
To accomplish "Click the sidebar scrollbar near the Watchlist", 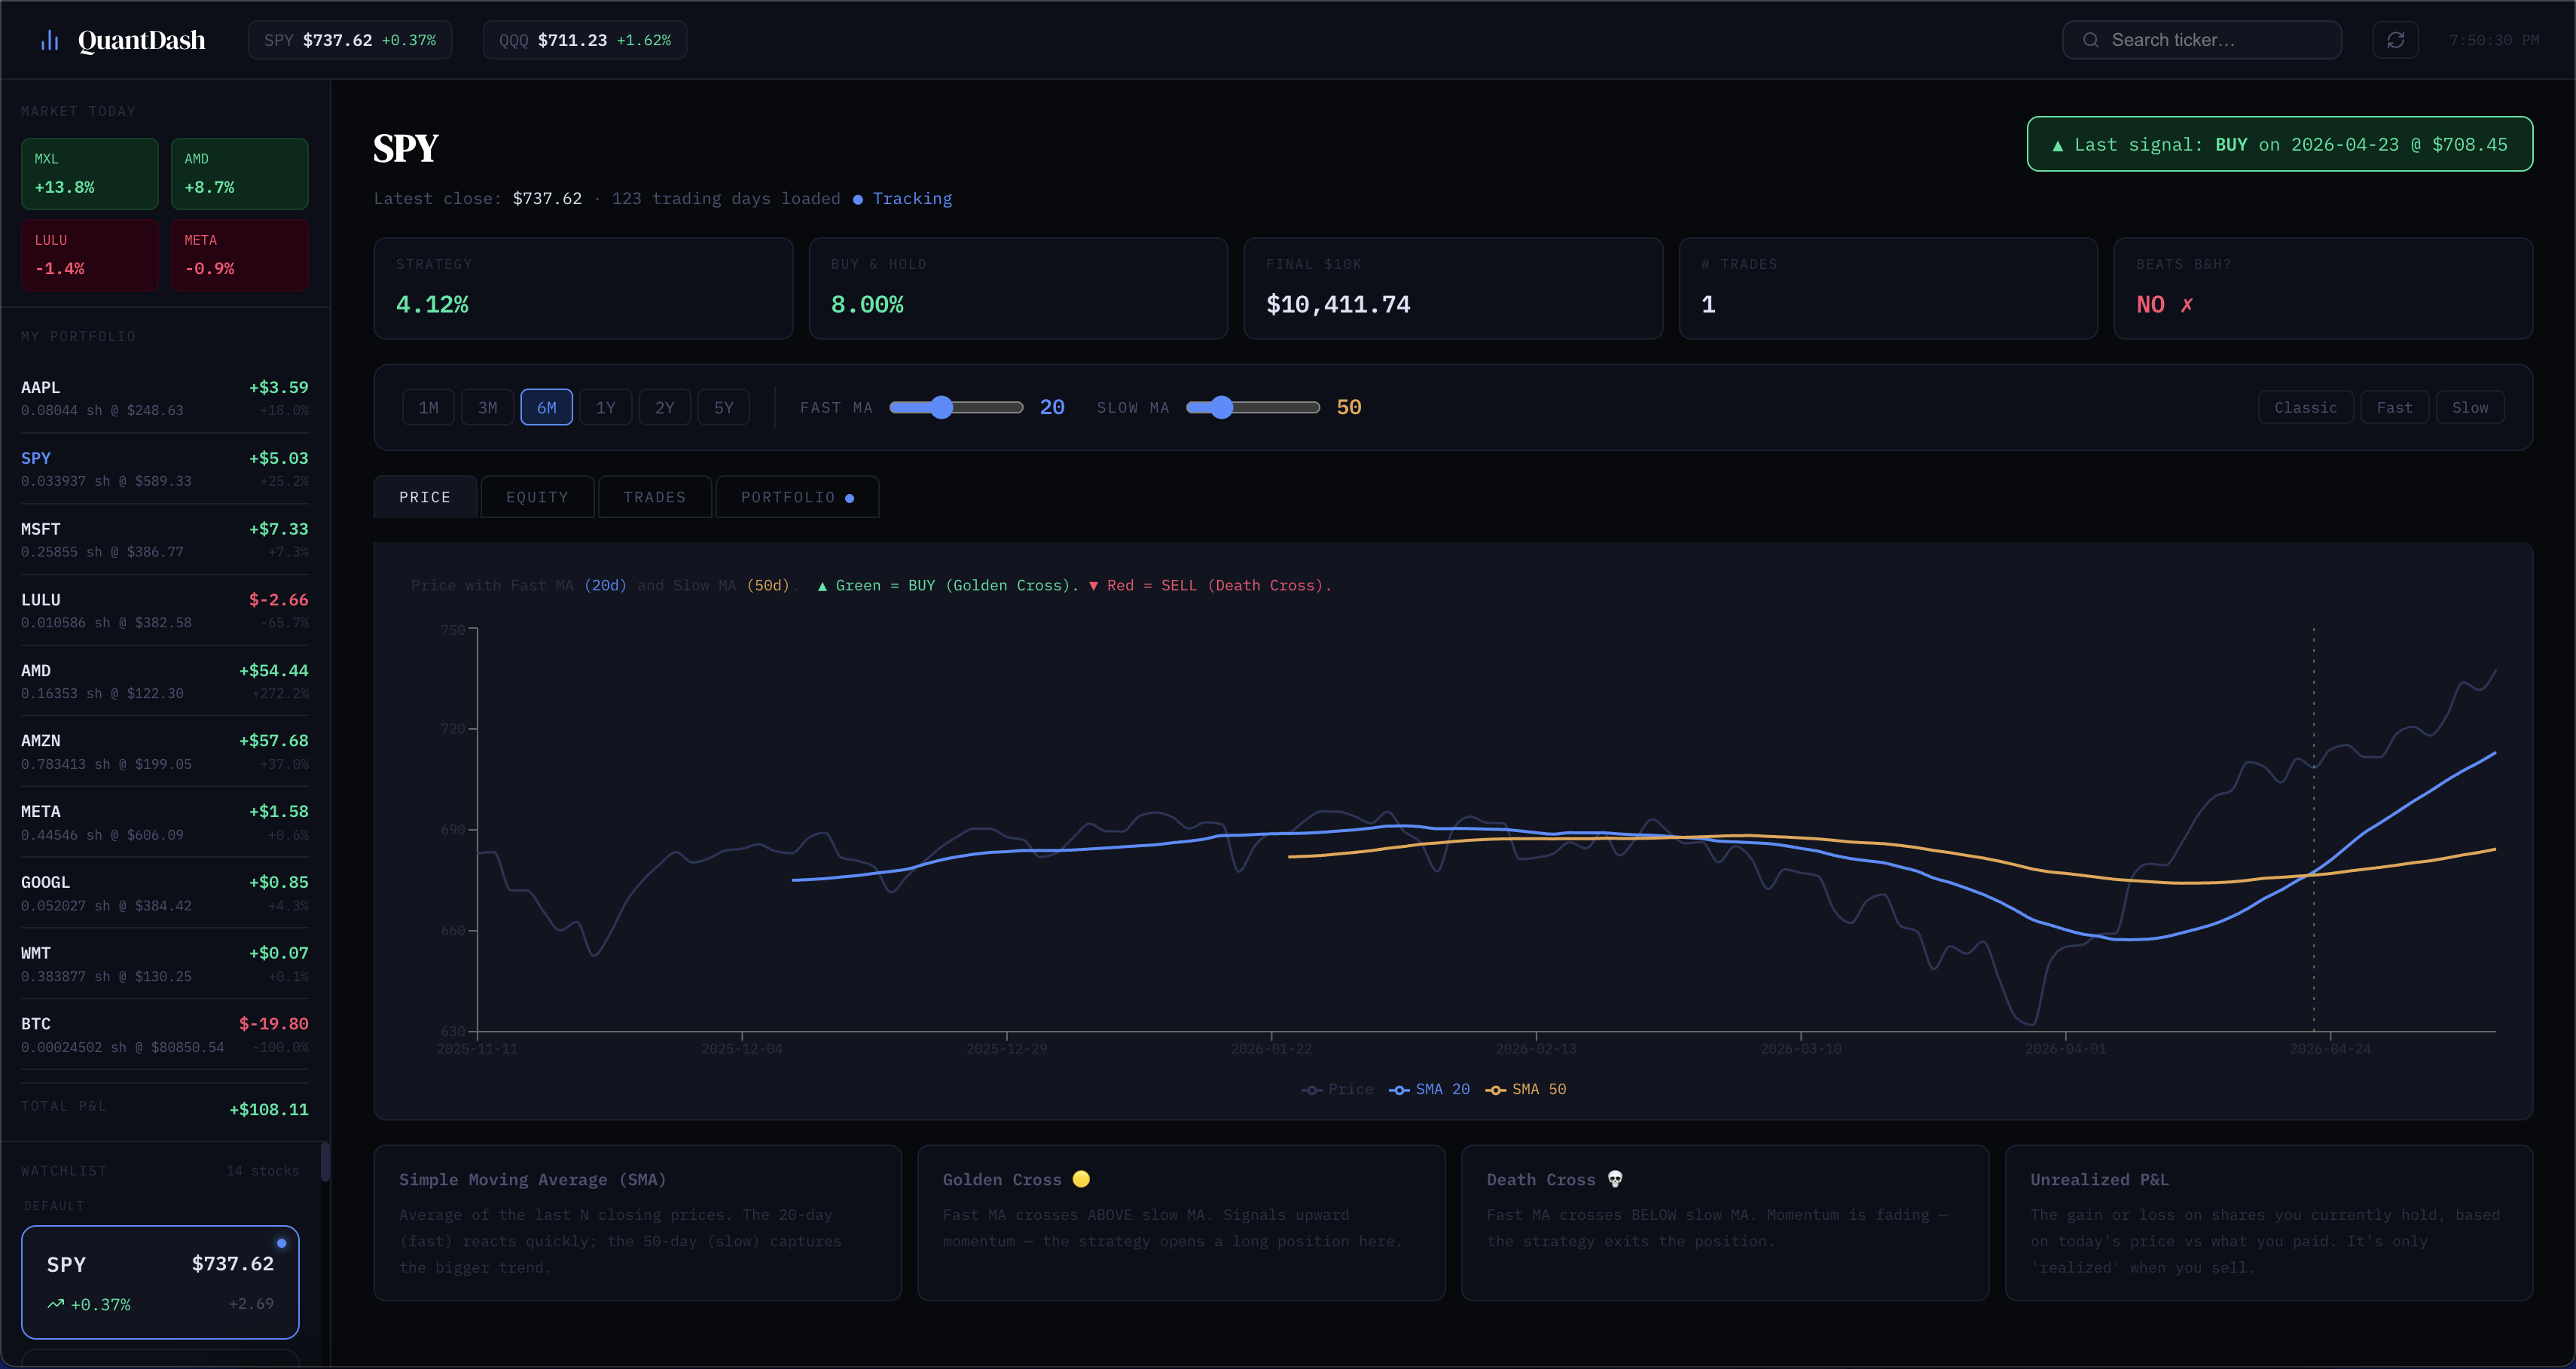I will 325,1161.
